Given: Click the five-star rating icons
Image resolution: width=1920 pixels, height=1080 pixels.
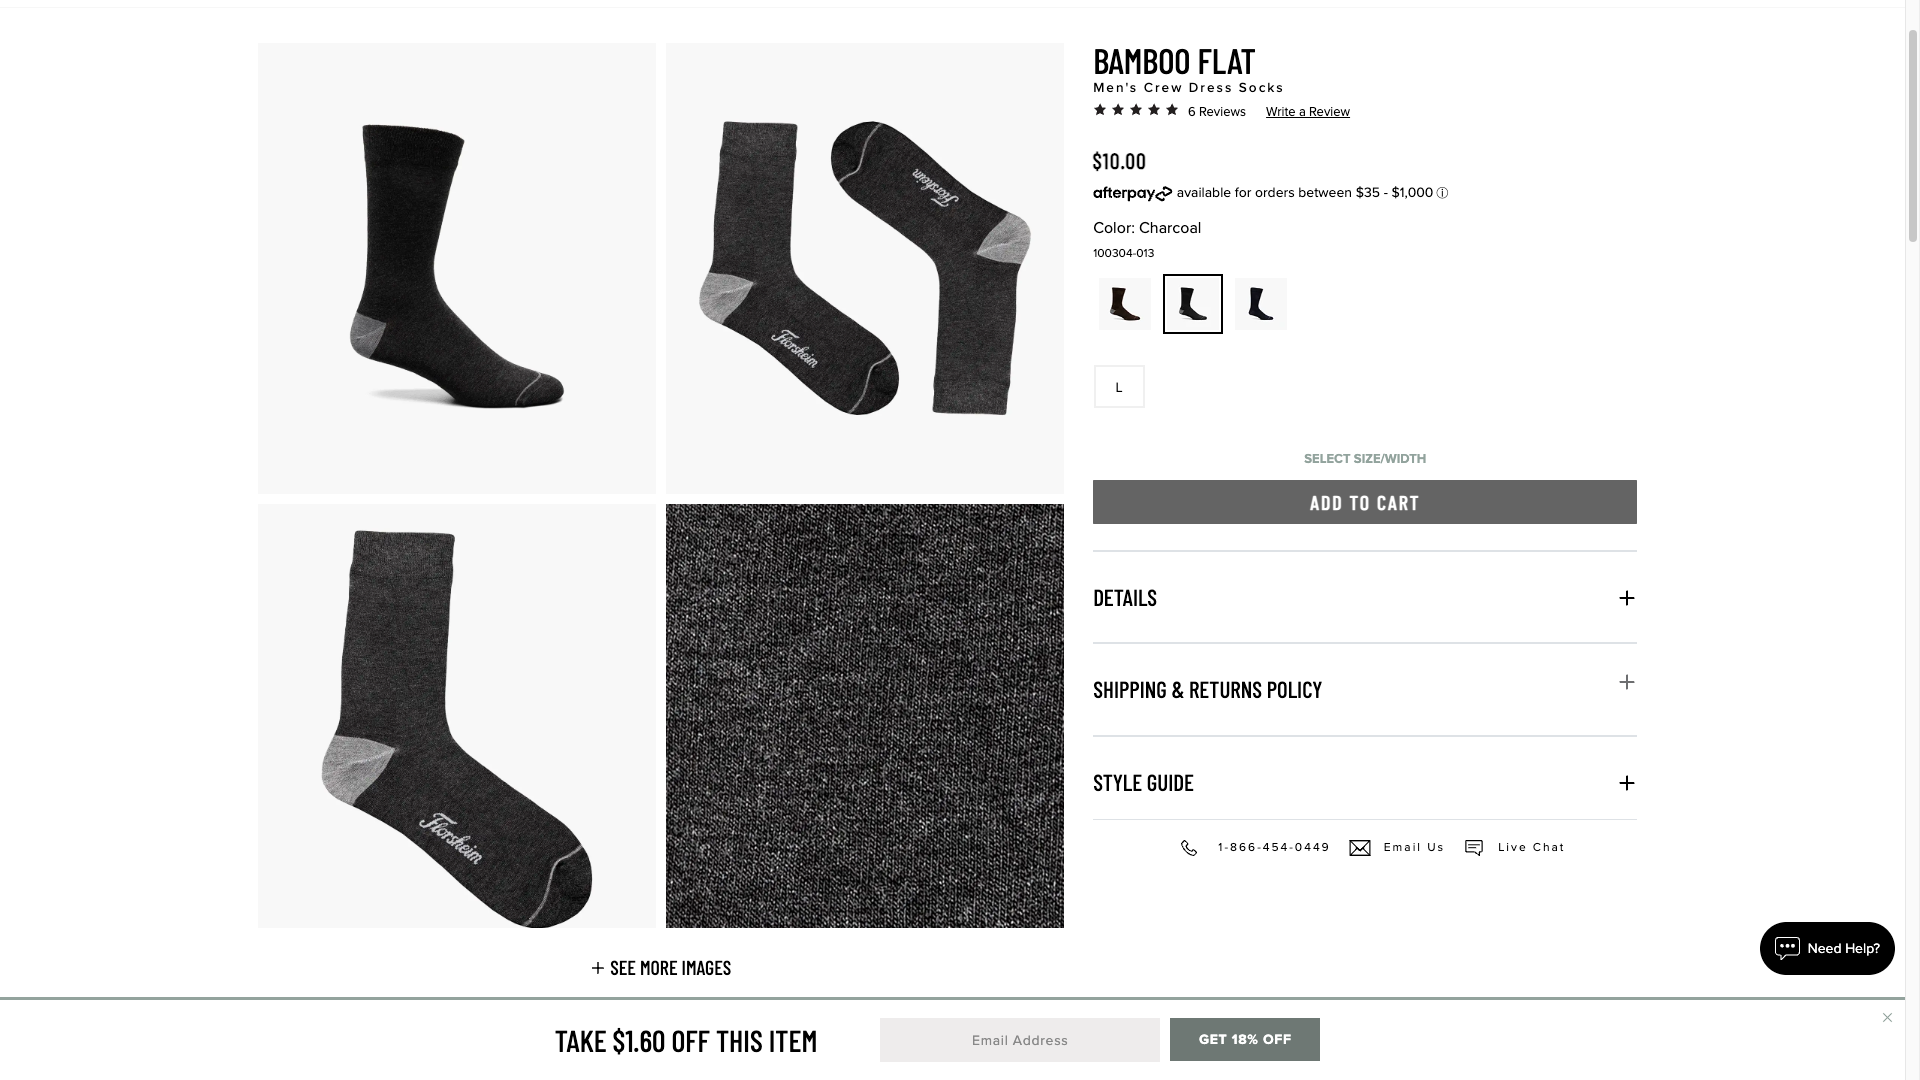Looking at the screenshot, I should [x=1136, y=110].
